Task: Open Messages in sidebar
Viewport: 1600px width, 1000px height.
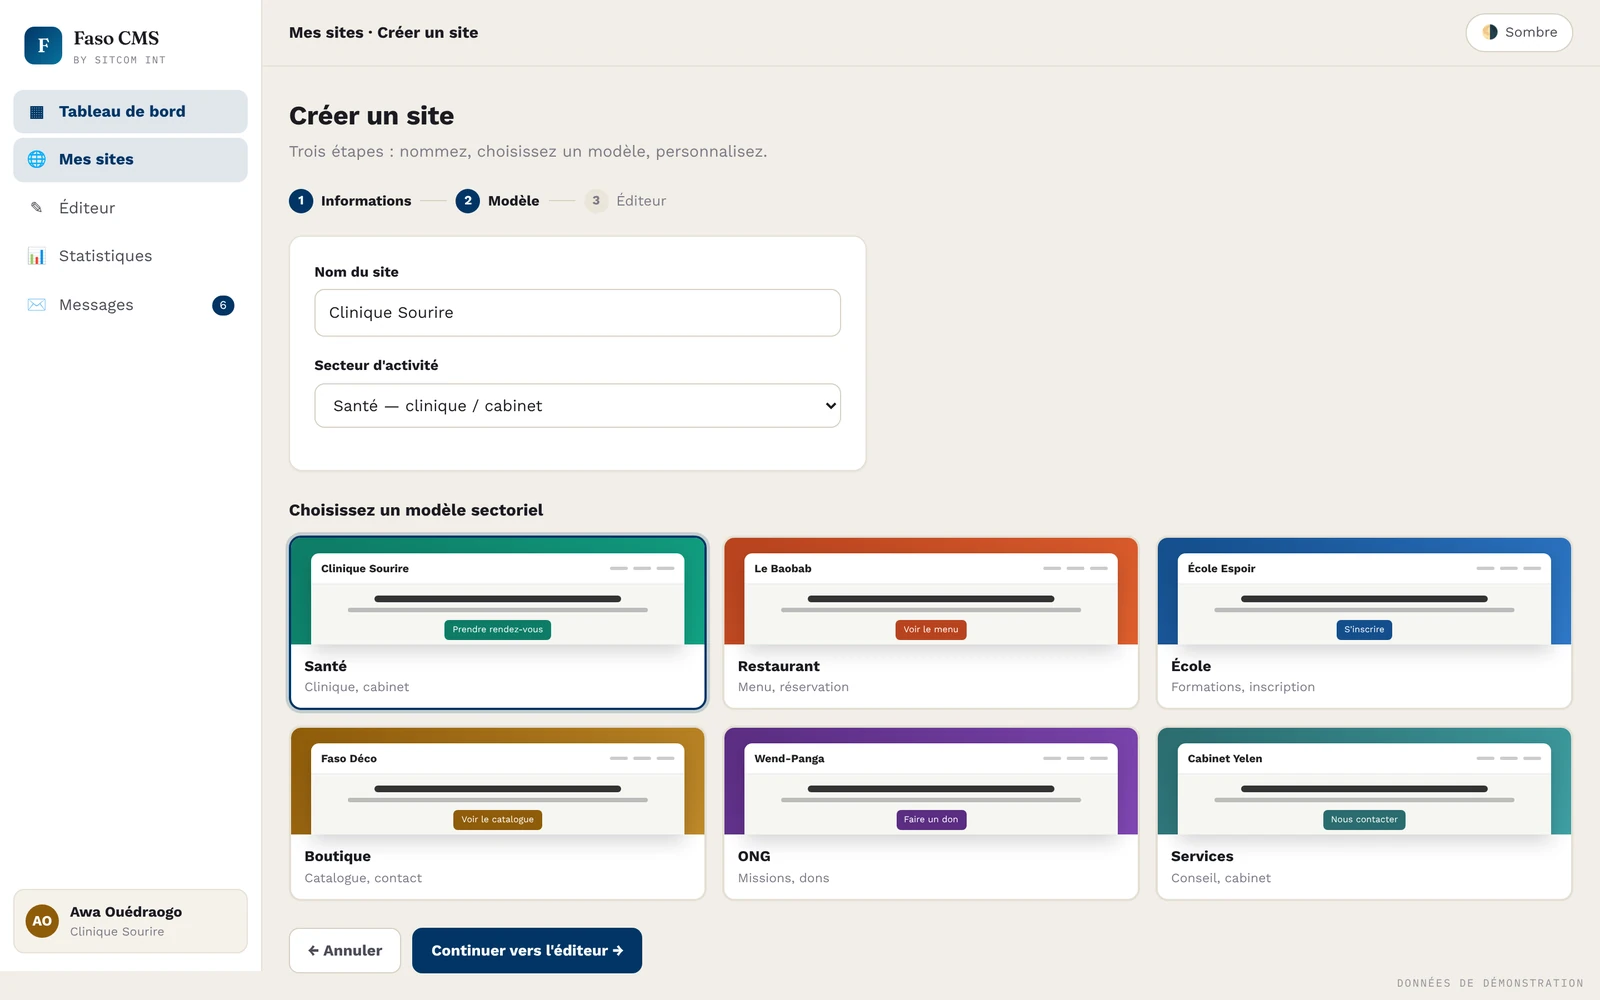Action: coord(130,305)
